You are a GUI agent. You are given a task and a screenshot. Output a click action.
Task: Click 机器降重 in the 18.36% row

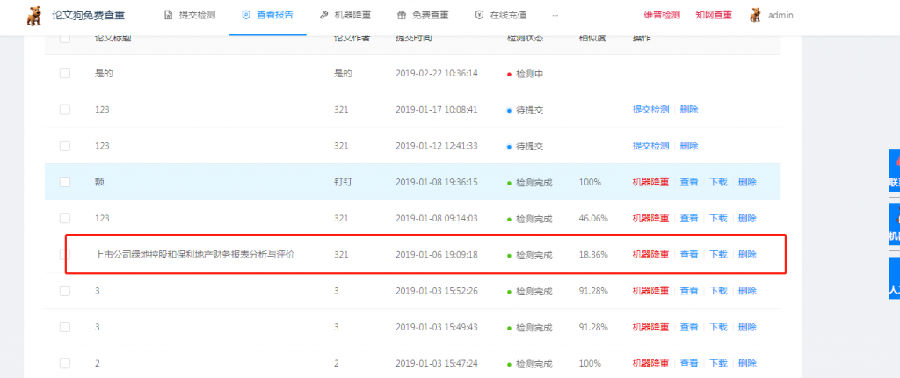point(651,254)
